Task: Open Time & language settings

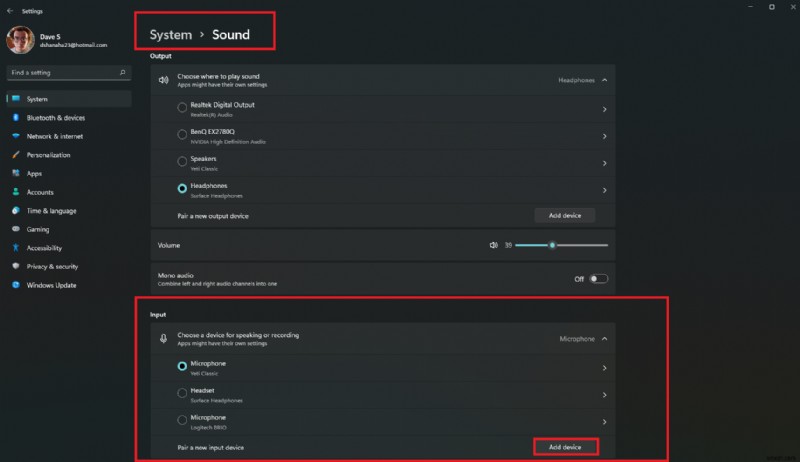Action: (69, 211)
